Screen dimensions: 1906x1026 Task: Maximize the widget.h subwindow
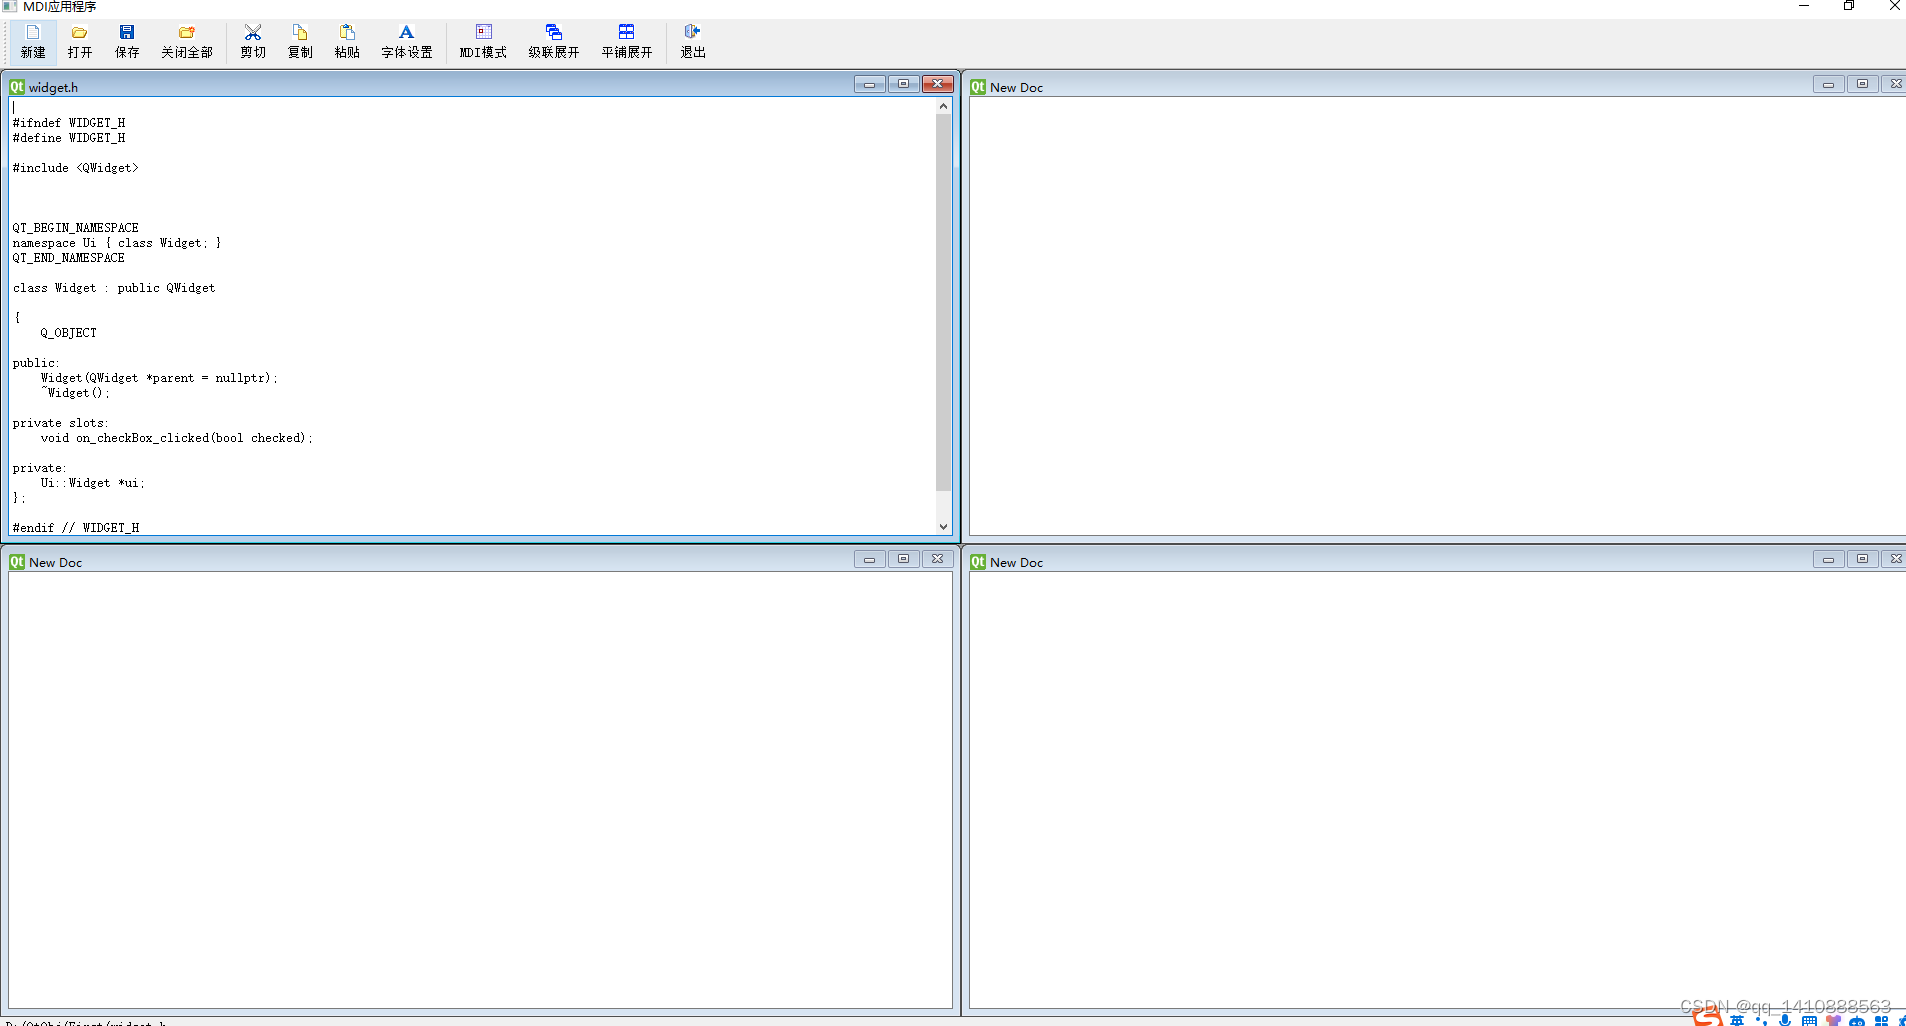click(903, 84)
